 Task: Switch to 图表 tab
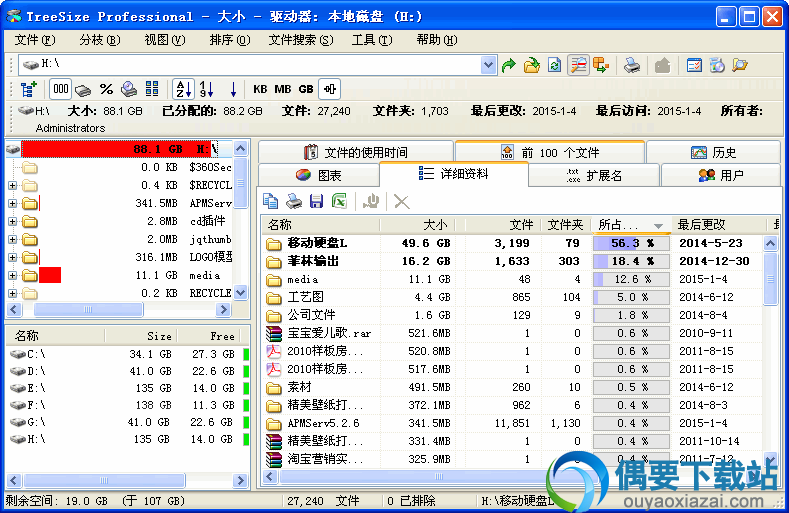[319, 175]
